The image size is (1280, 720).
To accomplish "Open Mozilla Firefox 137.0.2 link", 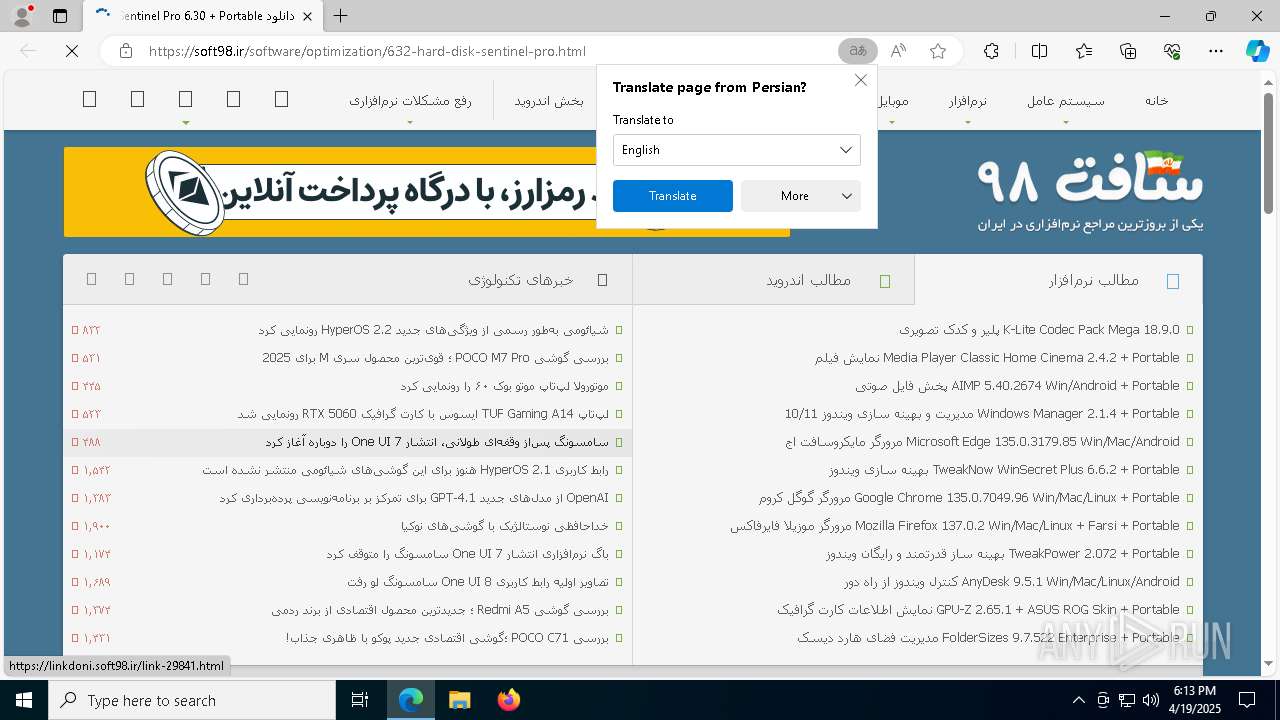I will click(x=955, y=526).
